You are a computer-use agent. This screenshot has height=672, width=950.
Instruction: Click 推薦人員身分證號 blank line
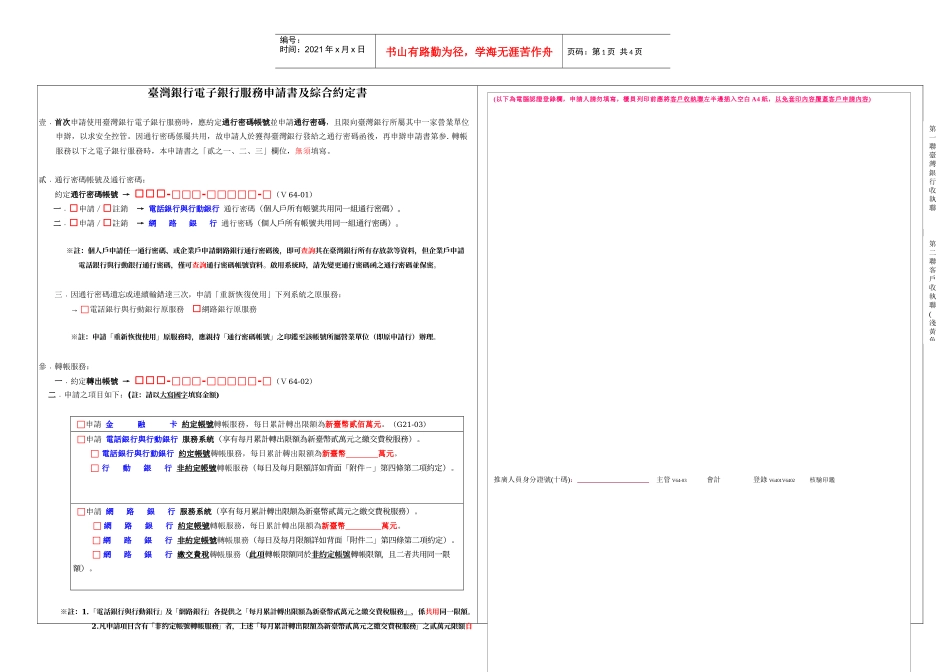[x=613, y=480]
